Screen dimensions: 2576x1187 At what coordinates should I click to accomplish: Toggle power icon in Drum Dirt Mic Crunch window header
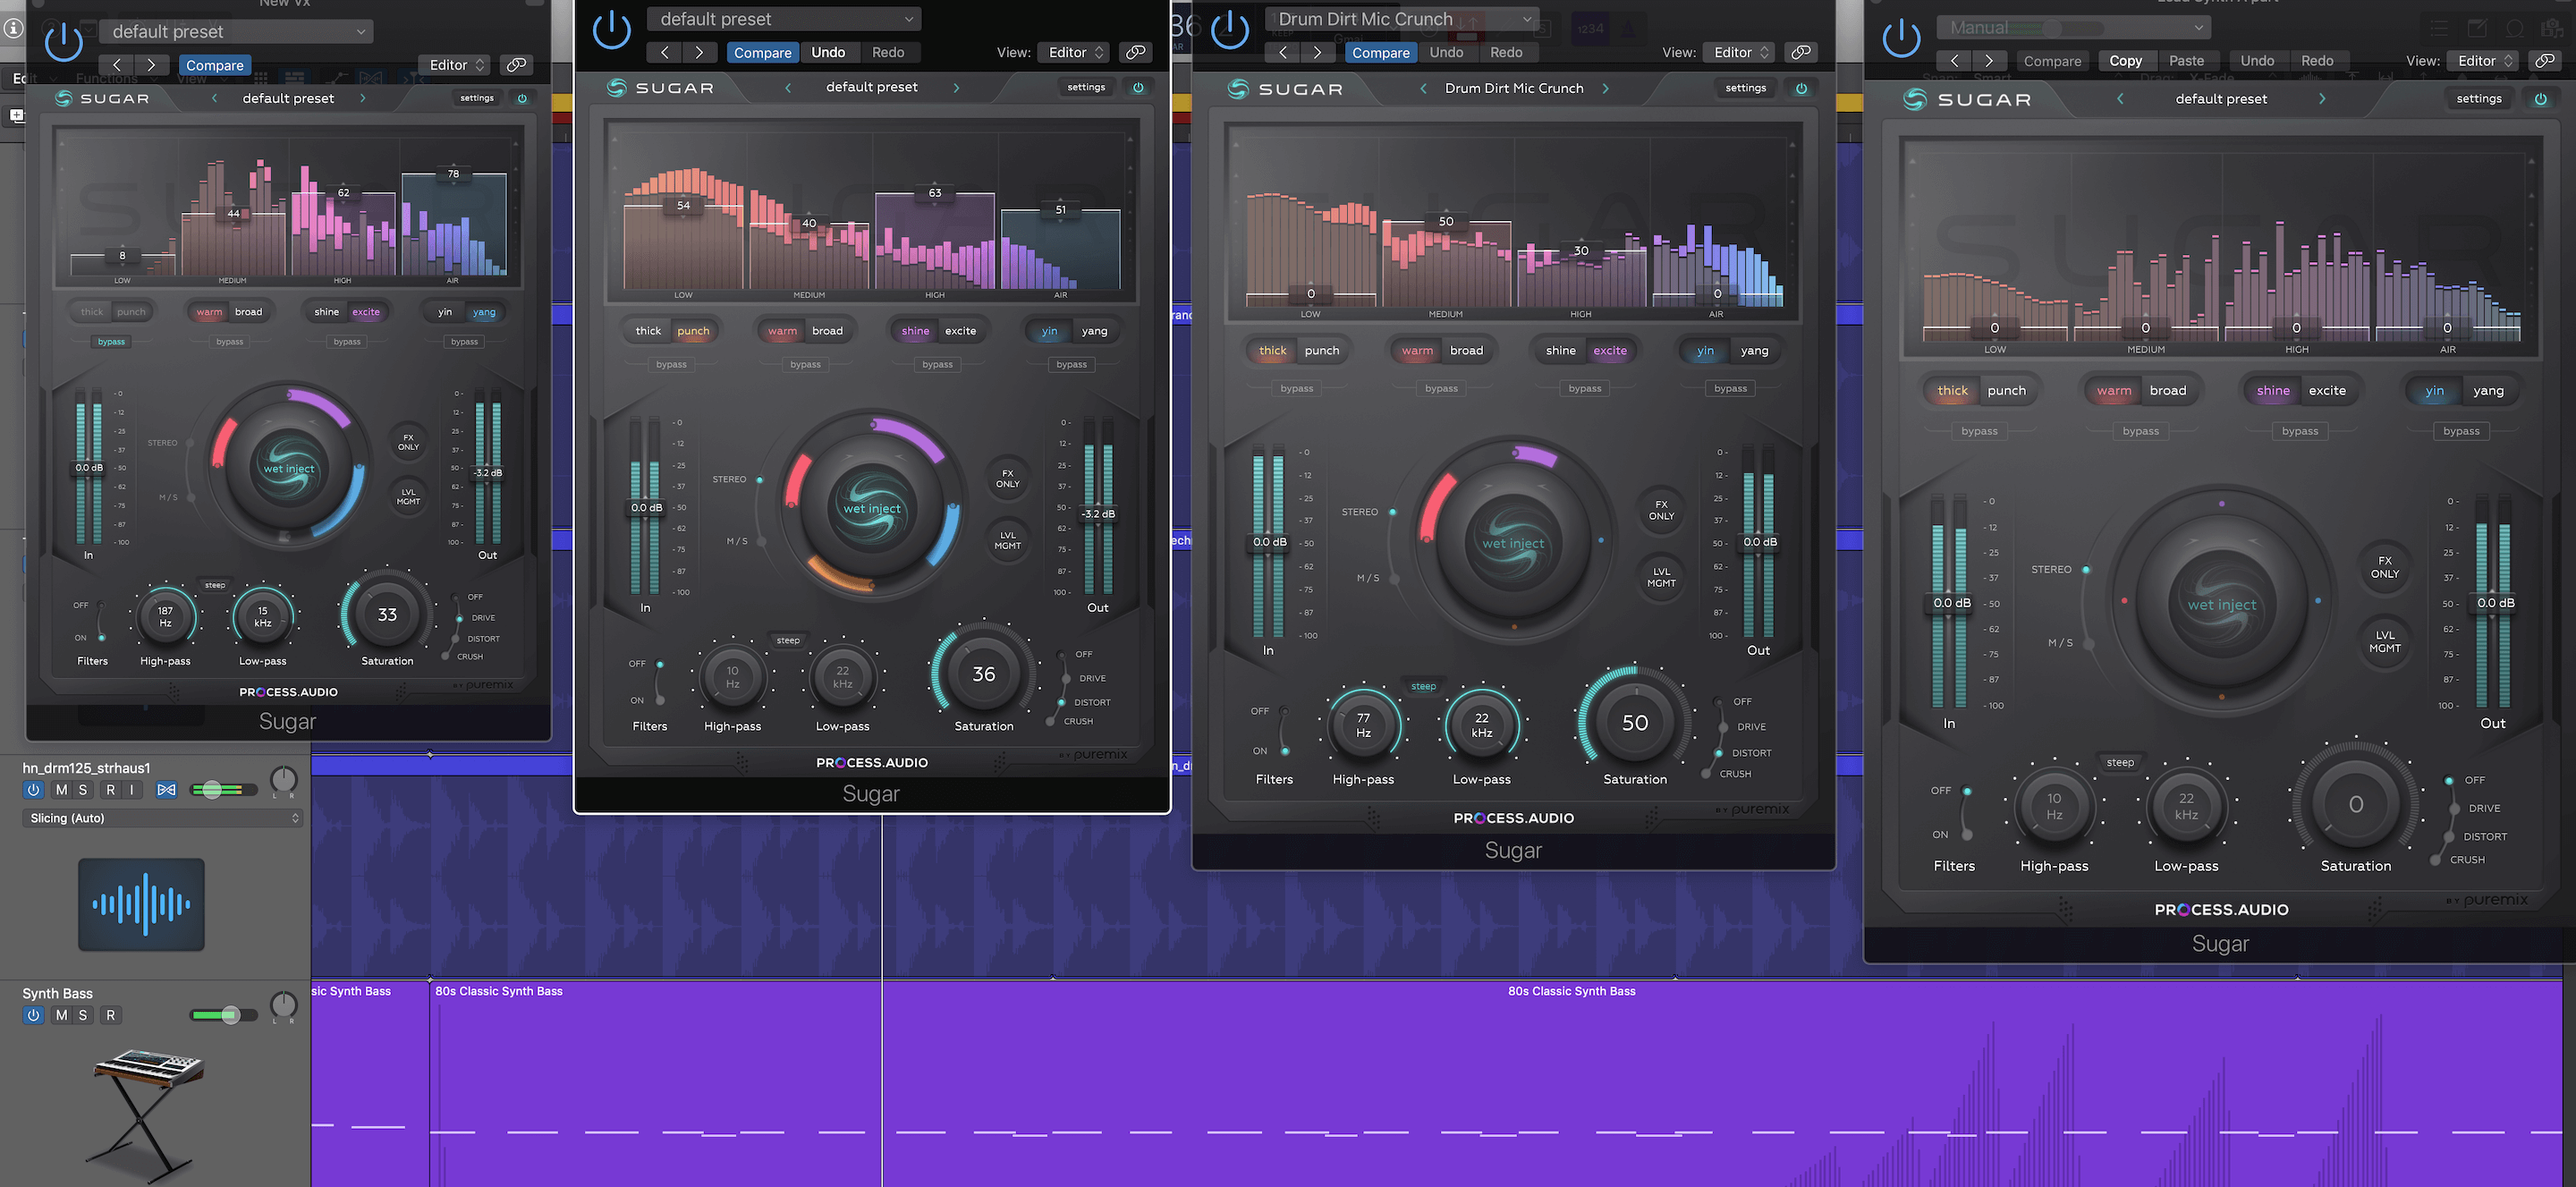[1230, 30]
